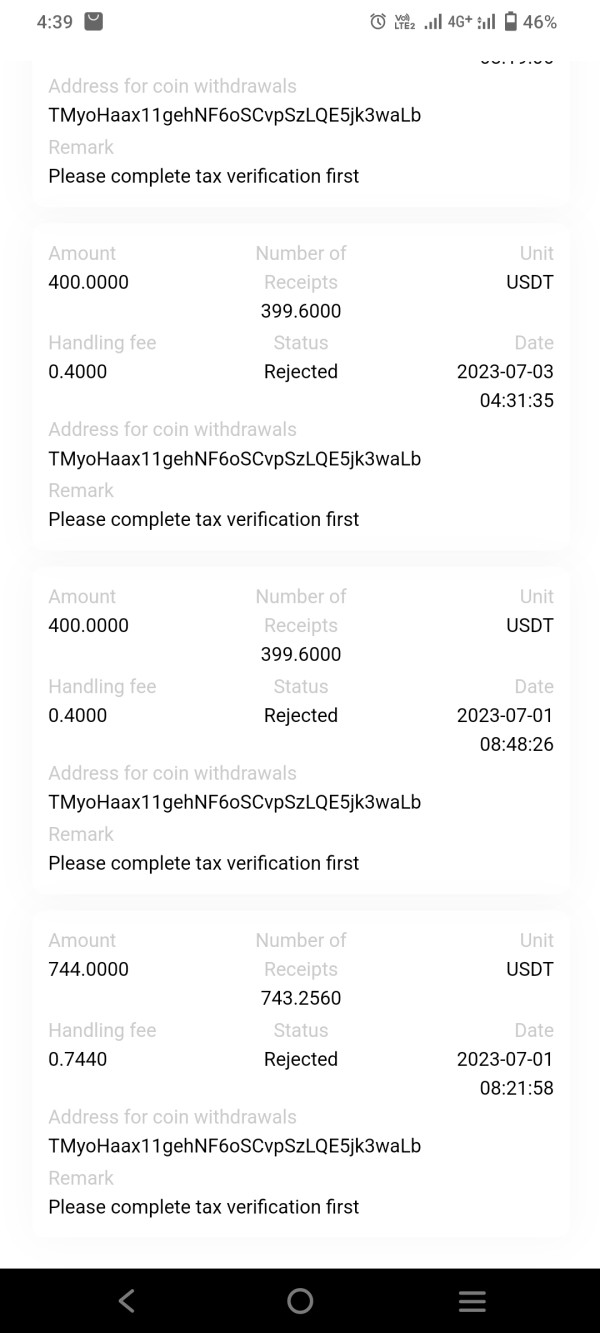
Task: Tap the 2023-07-03 withdrawal date
Action: (x=505, y=372)
